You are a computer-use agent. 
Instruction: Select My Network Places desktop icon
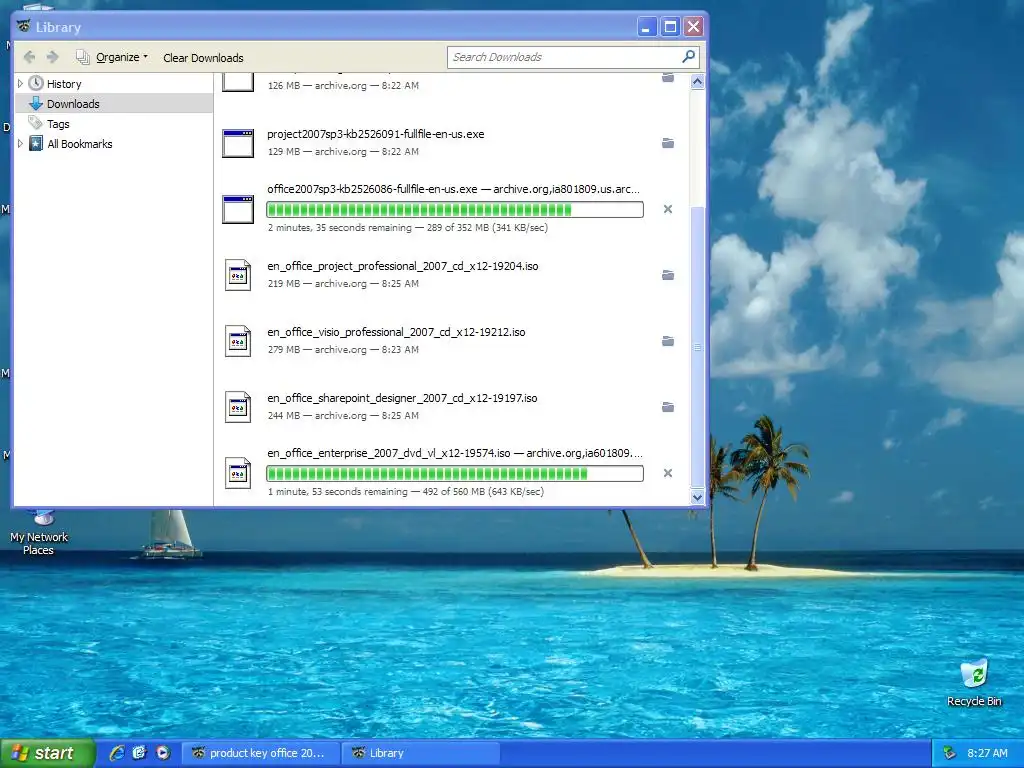(x=39, y=532)
